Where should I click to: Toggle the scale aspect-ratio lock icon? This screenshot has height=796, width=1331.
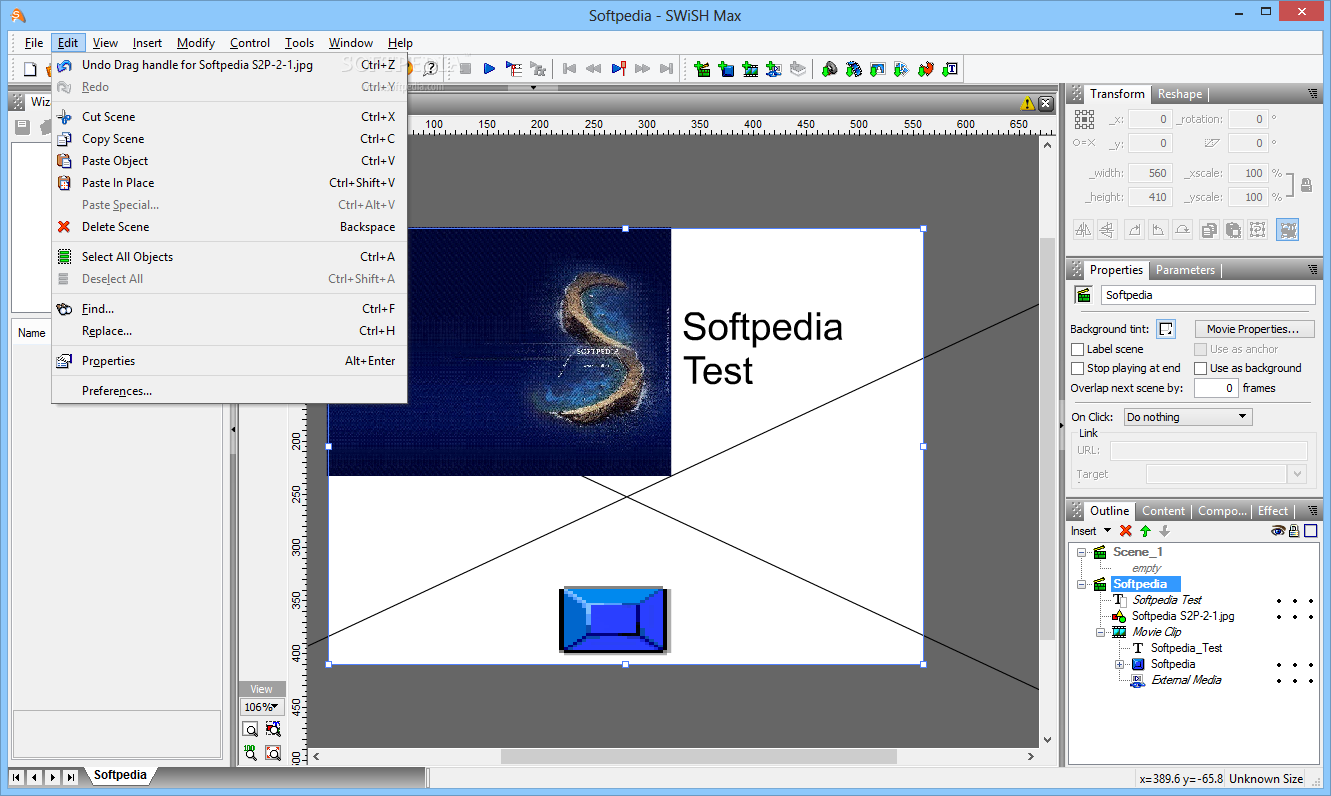1306,185
